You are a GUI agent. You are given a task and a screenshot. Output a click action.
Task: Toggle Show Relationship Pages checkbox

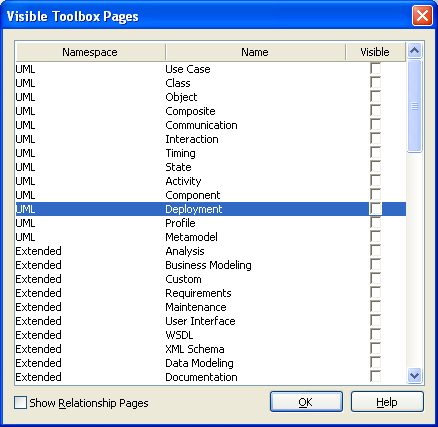click(x=20, y=402)
